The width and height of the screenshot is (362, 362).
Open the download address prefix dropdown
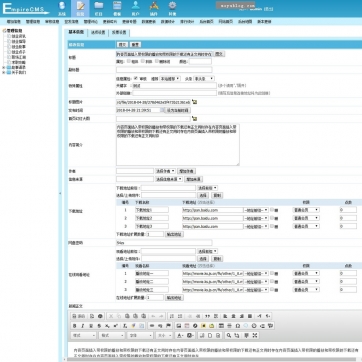click(x=208, y=188)
